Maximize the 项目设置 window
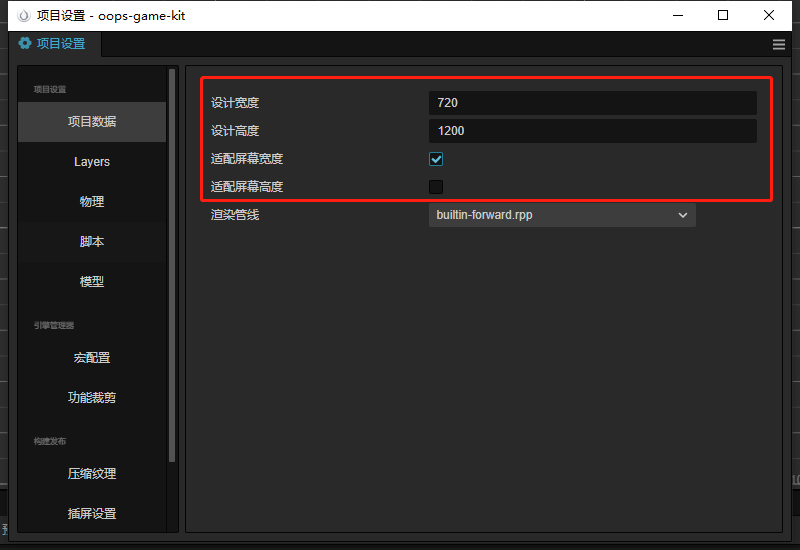The width and height of the screenshot is (800, 550). 723,15
